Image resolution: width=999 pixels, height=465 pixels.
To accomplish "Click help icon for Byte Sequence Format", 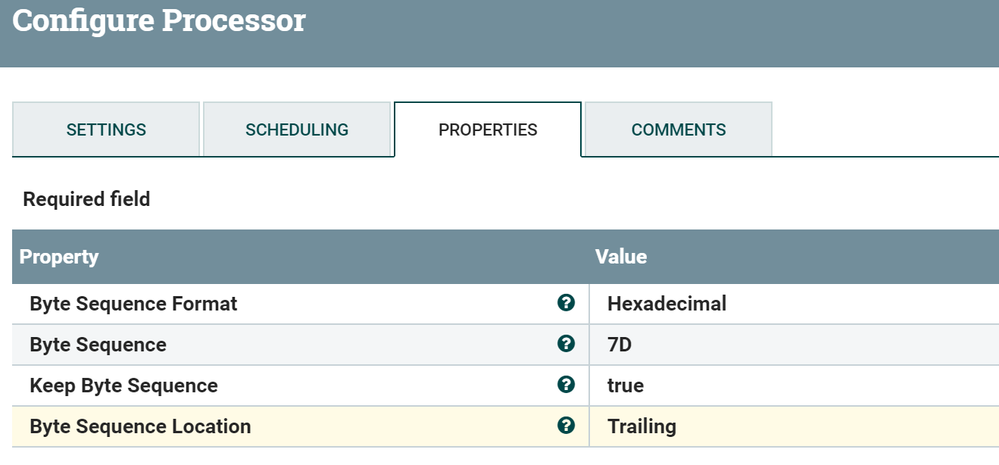I will tap(566, 303).
